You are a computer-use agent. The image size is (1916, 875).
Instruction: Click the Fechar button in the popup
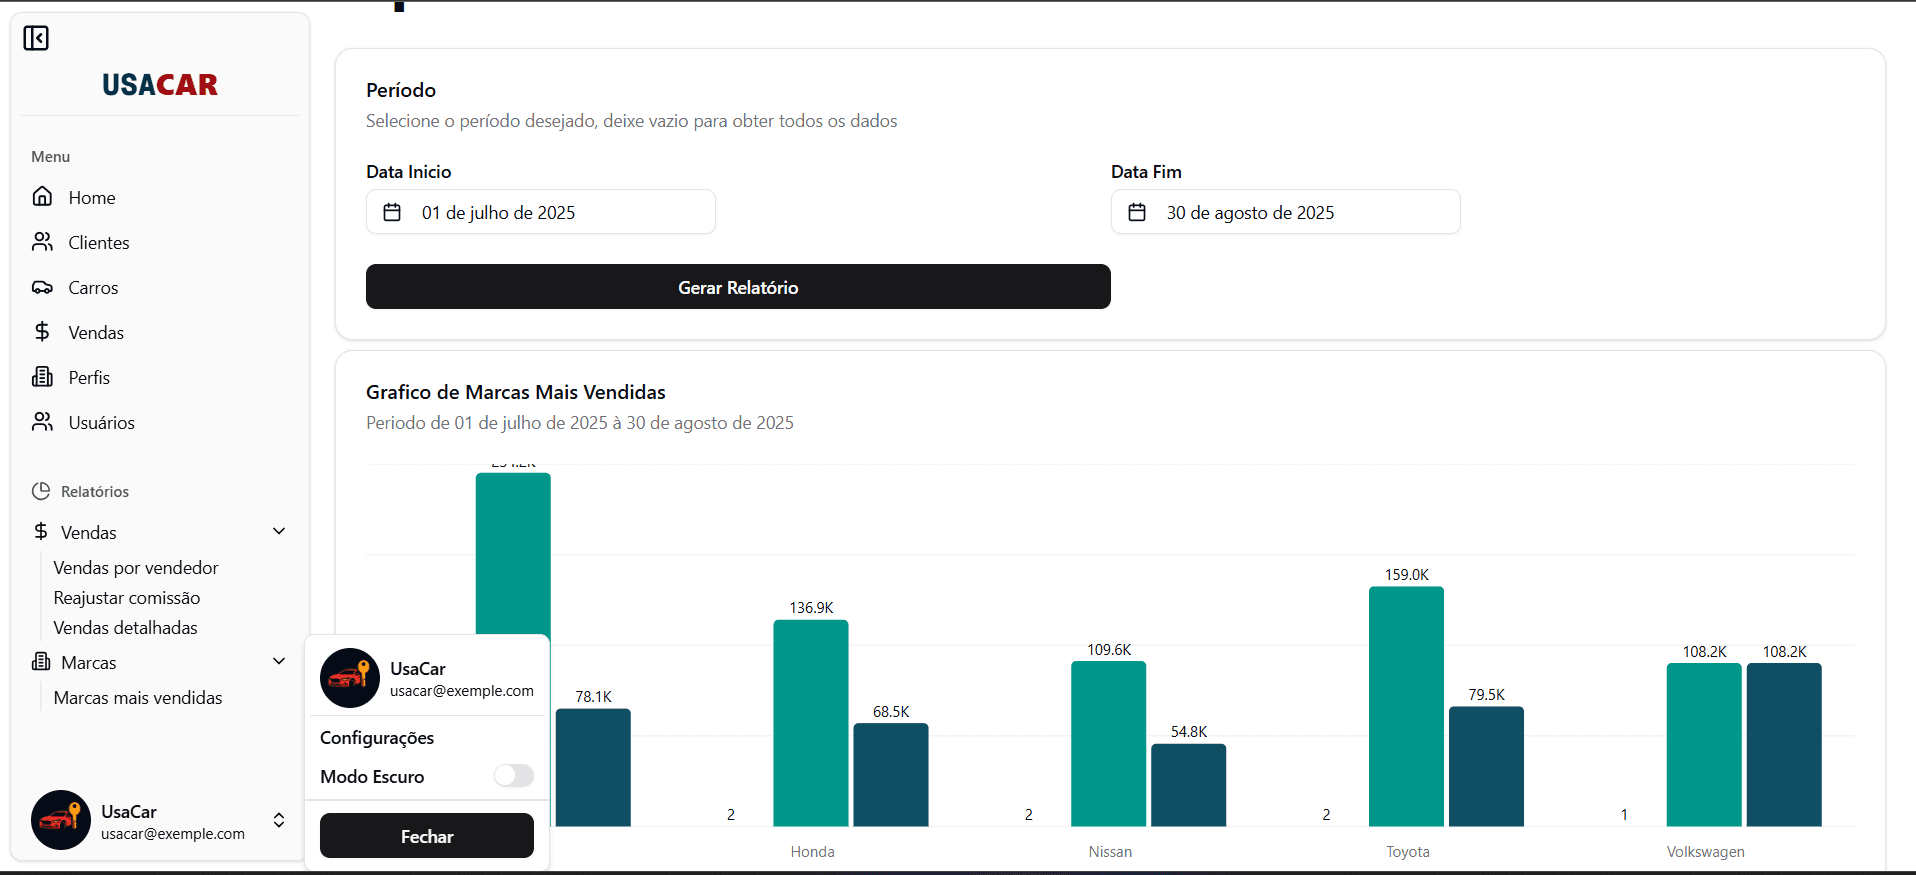[x=427, y=836]
